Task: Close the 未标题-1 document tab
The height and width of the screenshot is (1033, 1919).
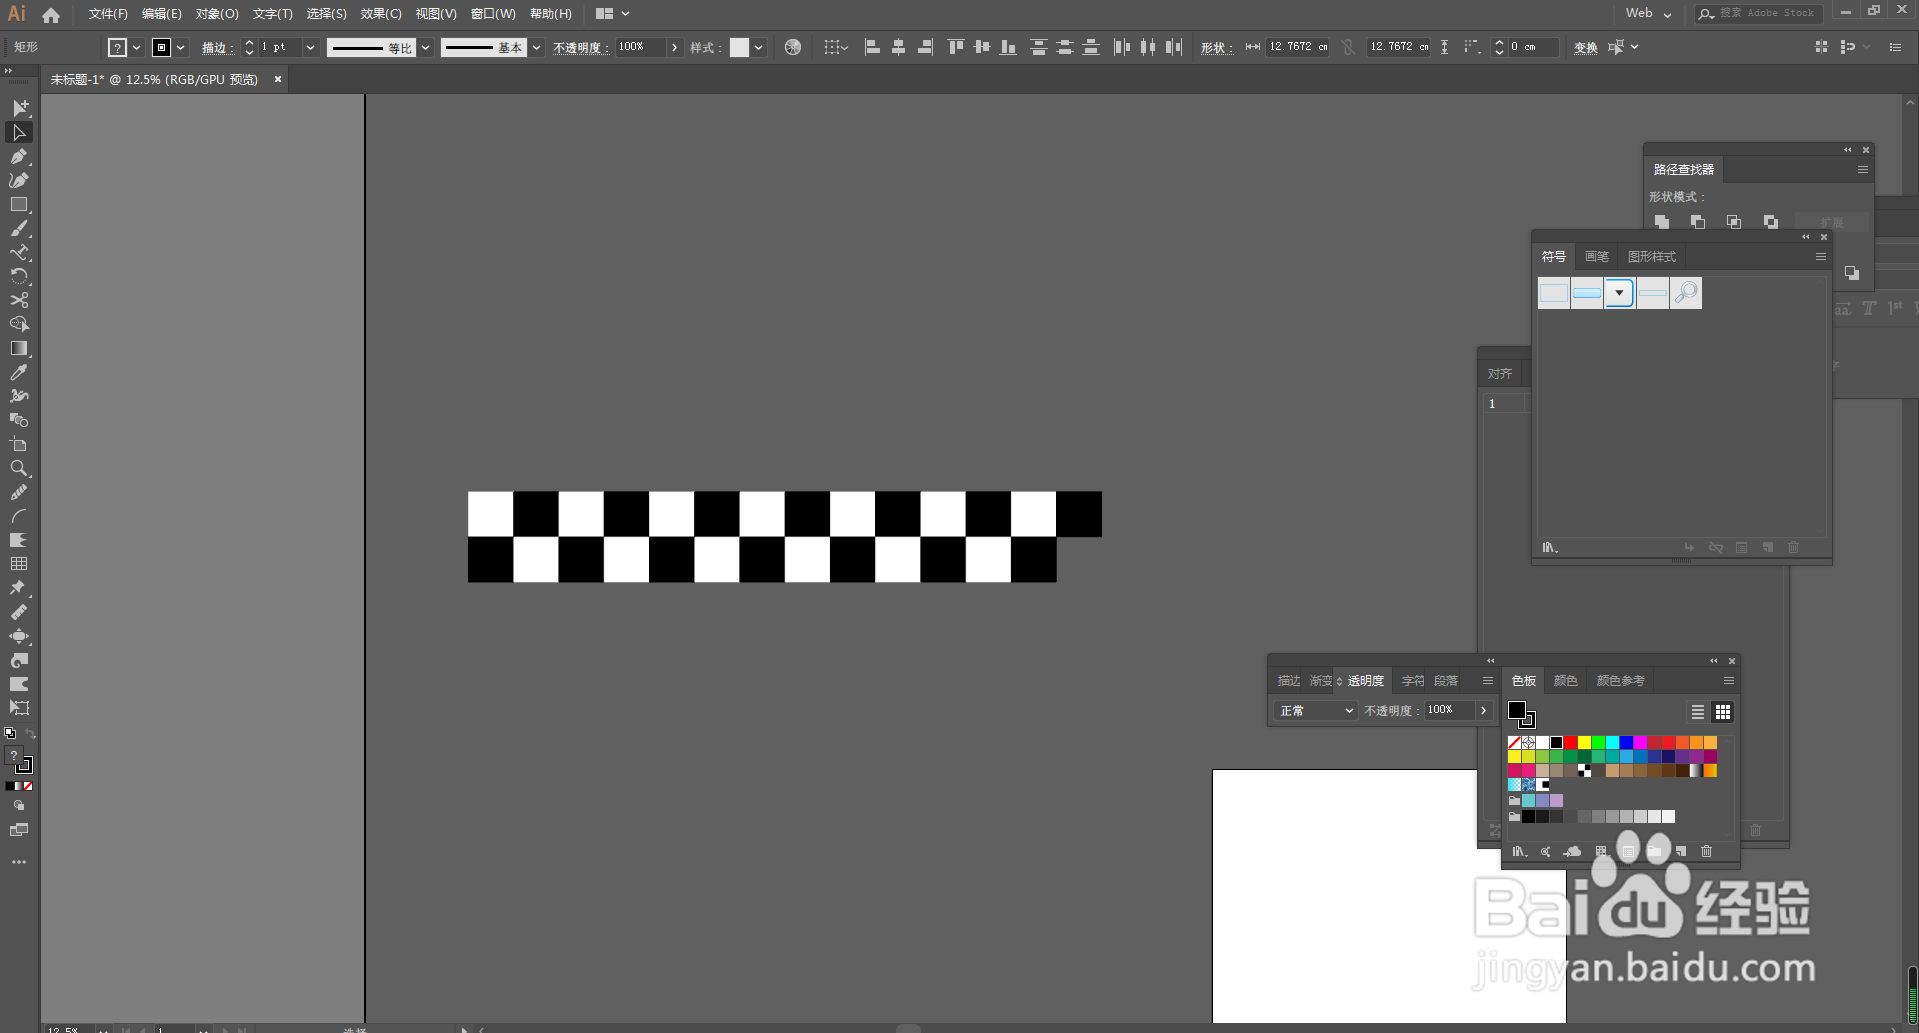Action: point(278,79)
